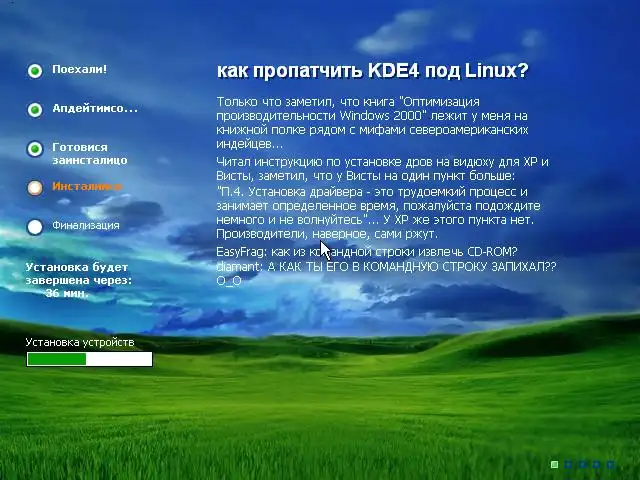Select the Поехали! step label
Screen dimensions: 640x480
tap(80, 69)
